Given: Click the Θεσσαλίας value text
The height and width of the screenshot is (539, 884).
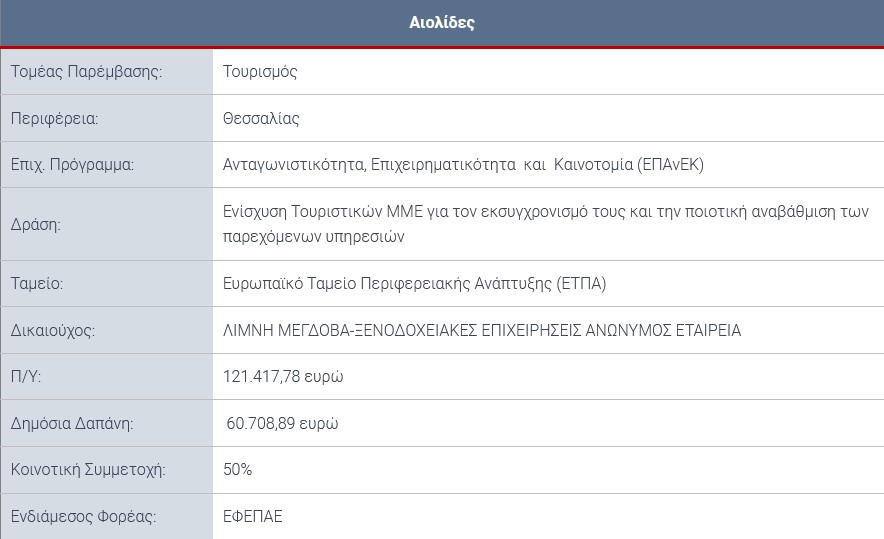Looking at the screenshot, I should coord(261,118).
